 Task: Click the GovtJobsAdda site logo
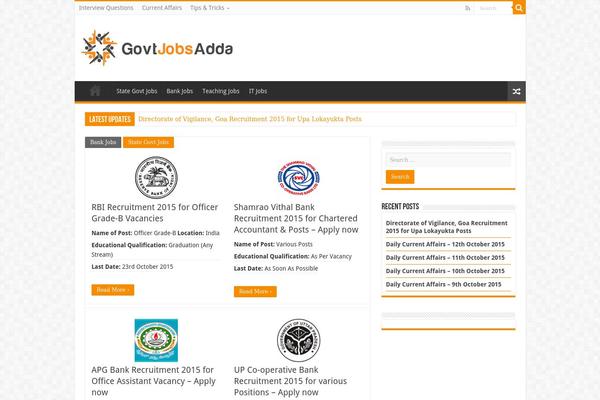[x=157, y=45]
